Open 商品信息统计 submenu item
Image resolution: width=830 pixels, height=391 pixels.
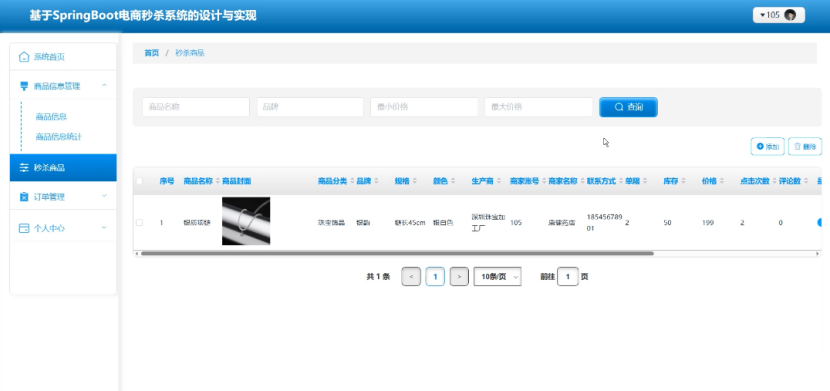[58, 137]
